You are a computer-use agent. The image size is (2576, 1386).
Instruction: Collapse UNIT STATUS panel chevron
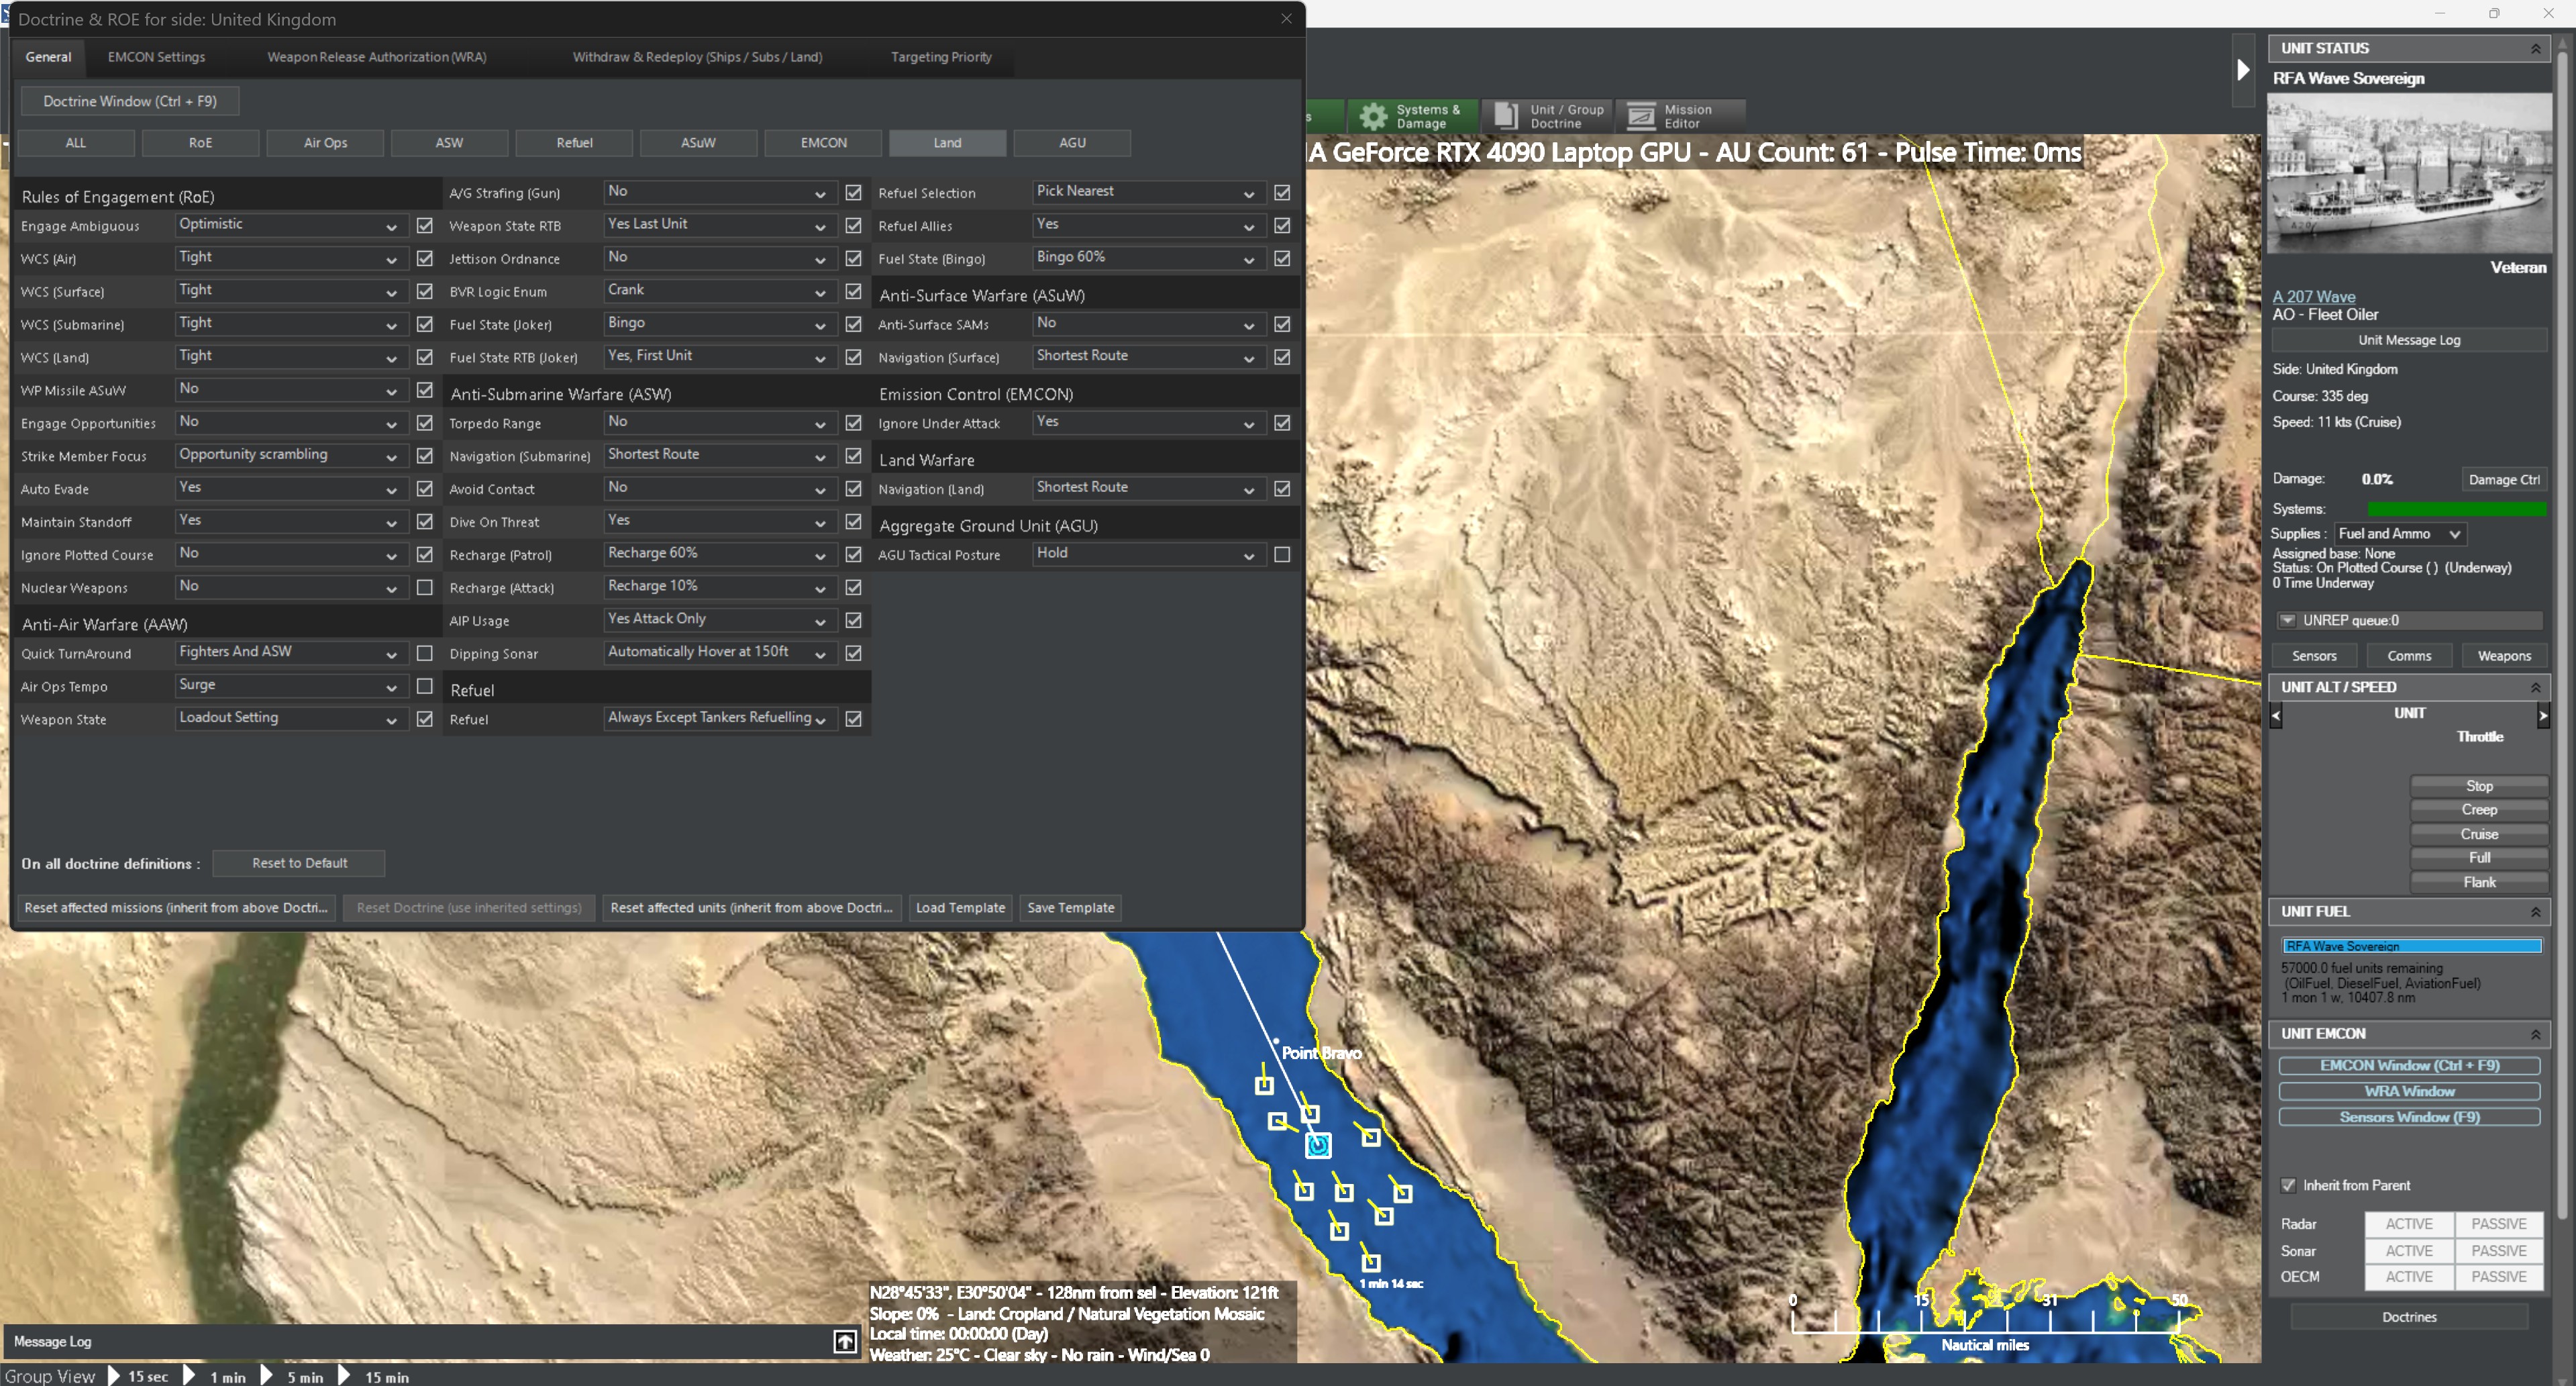tap(2535, 49)
